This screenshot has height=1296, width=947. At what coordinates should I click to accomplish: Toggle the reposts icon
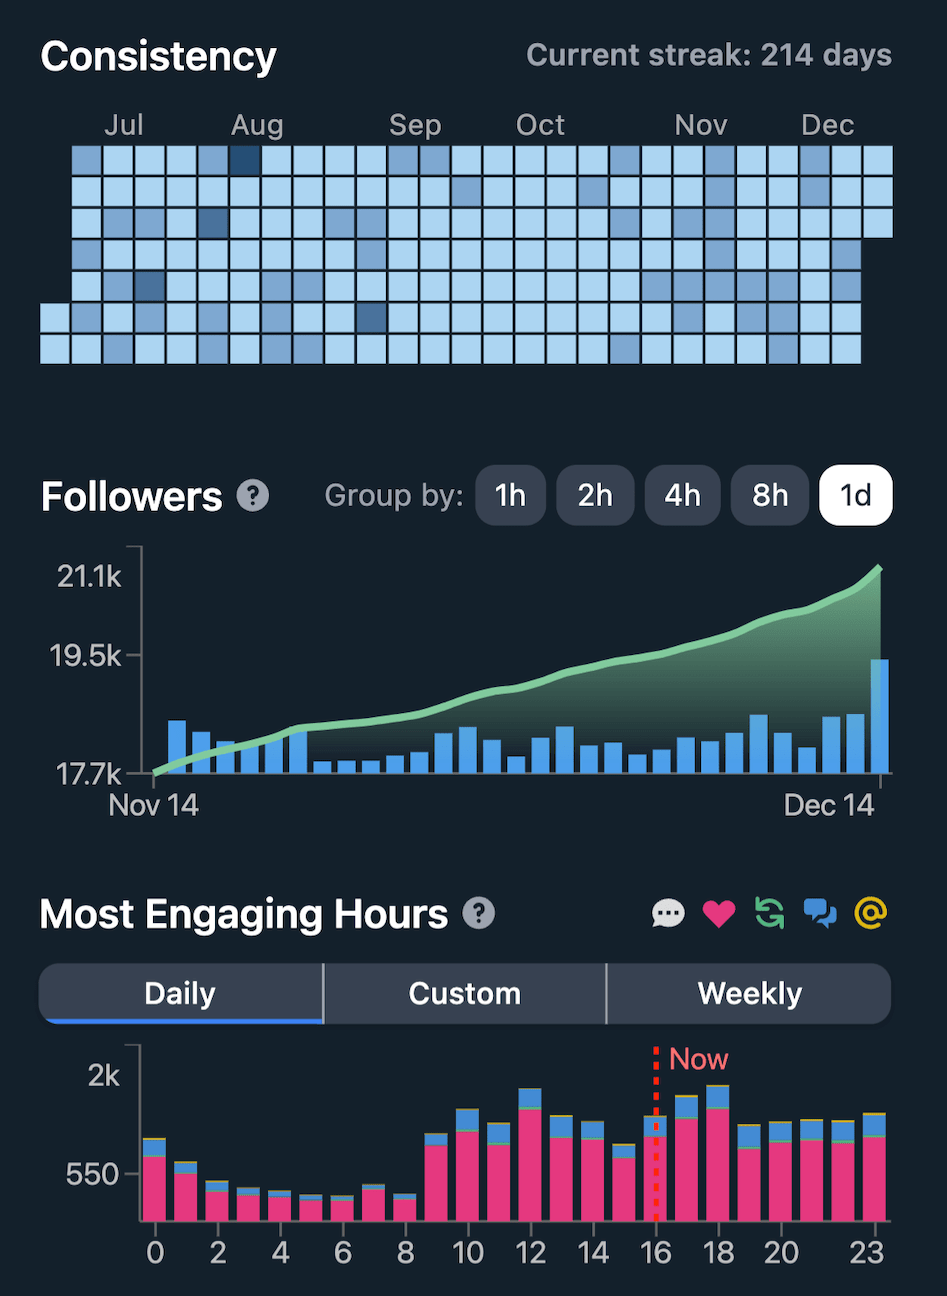click(x=769, y=913)
